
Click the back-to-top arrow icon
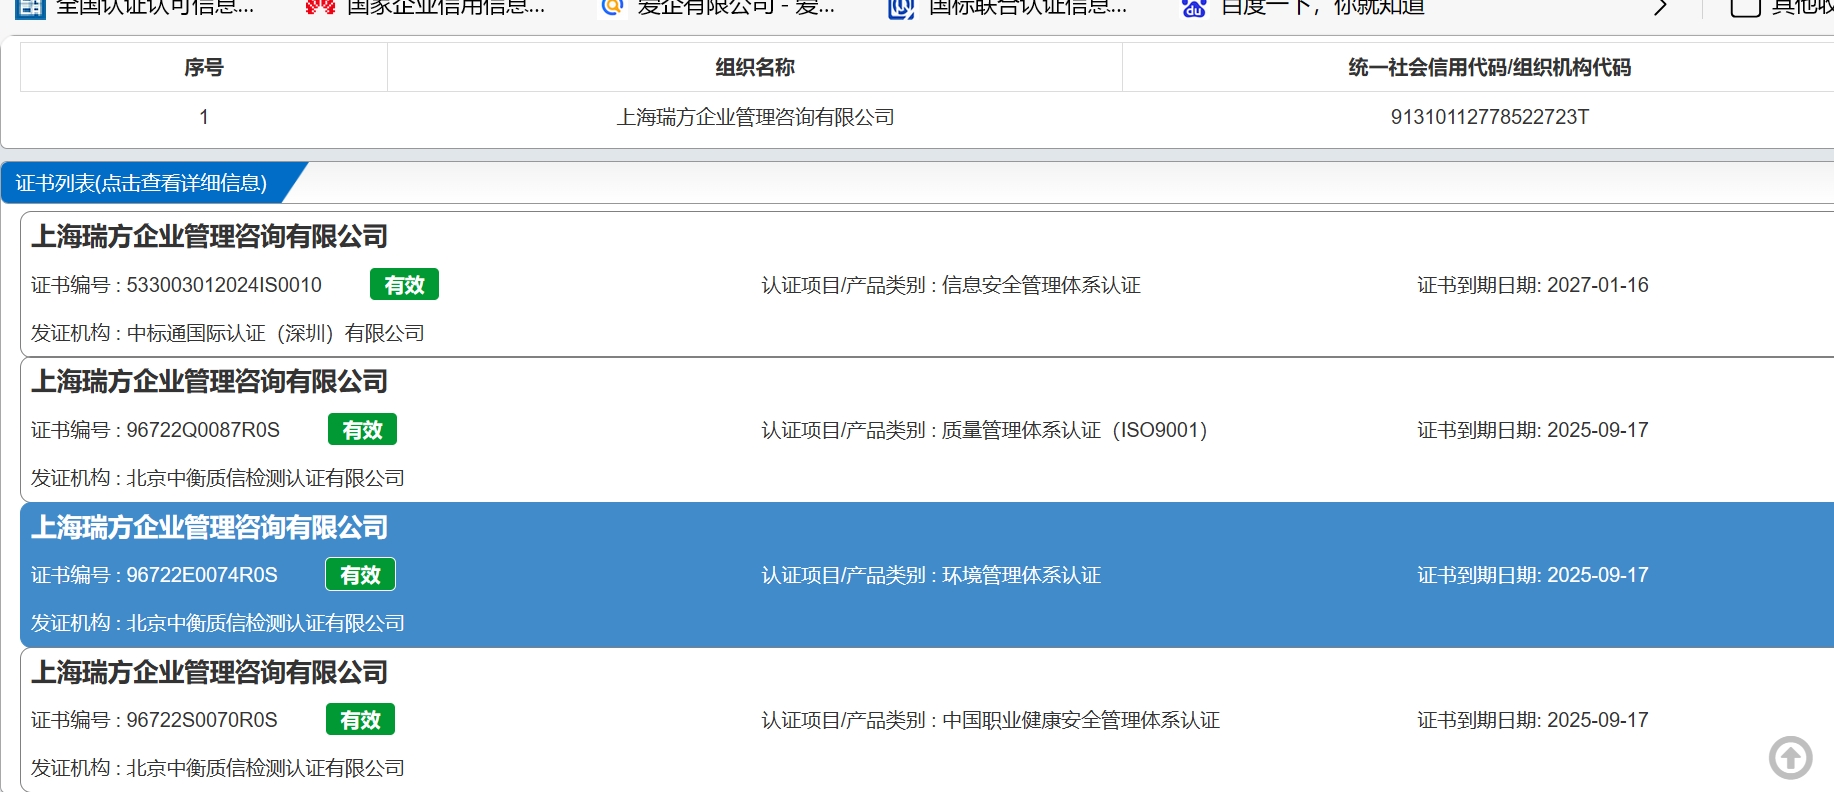tap(1790, 757)
